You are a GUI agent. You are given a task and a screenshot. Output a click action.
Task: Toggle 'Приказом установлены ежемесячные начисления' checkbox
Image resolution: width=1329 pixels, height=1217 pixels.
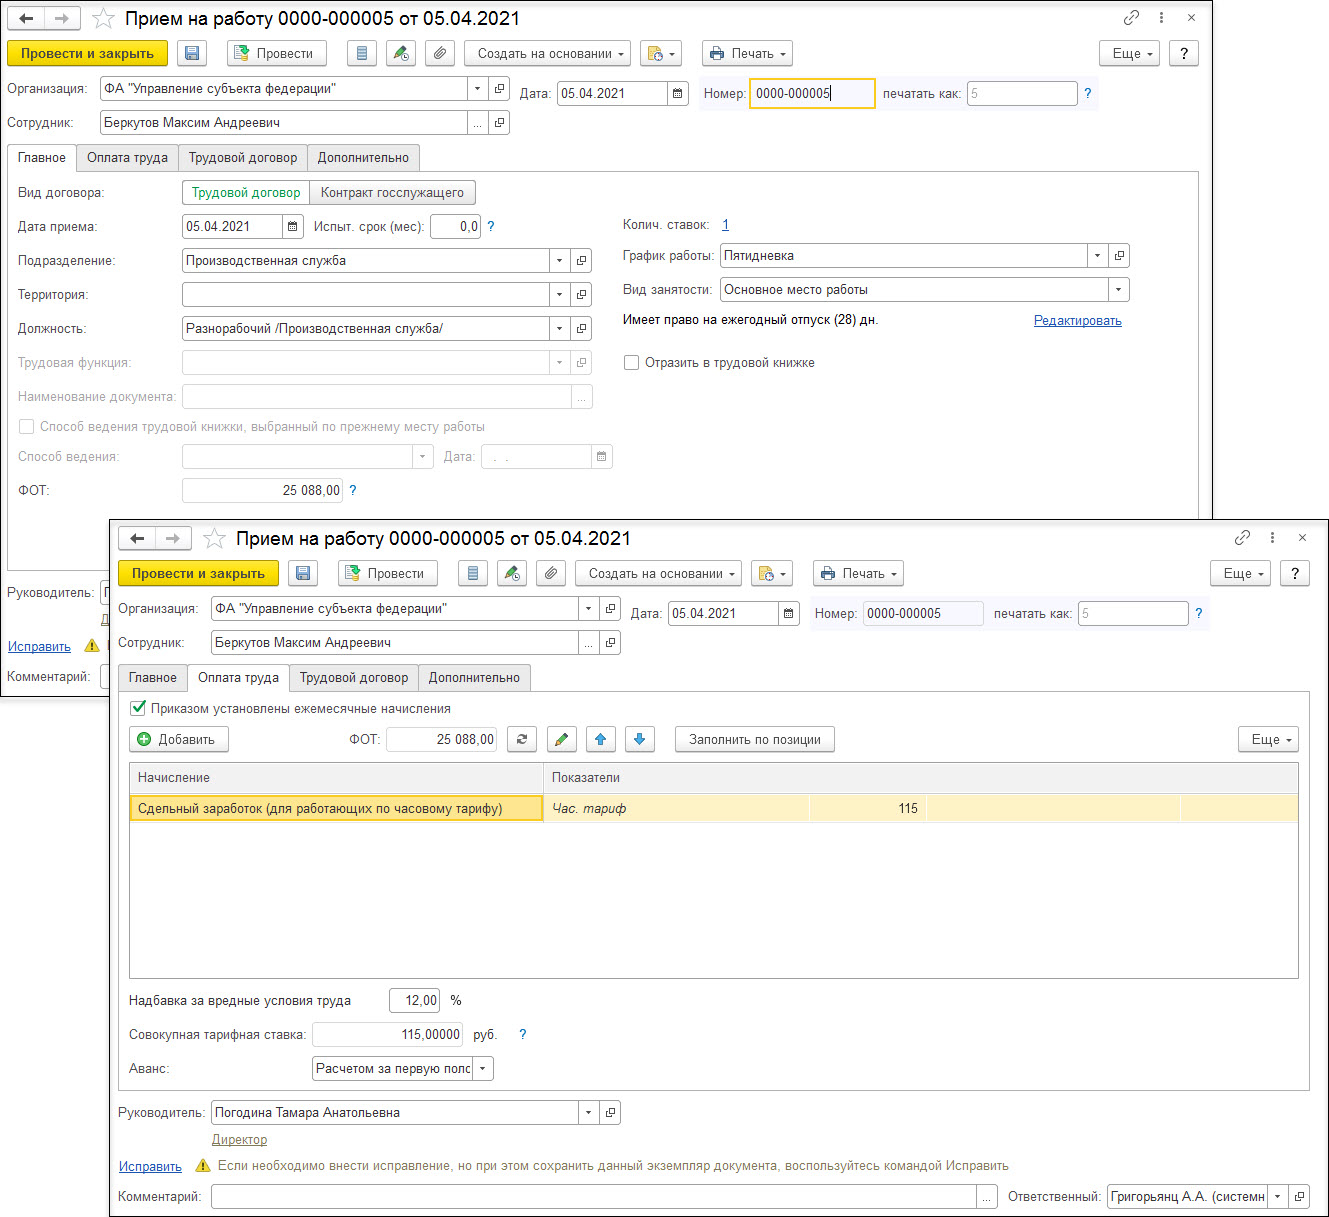pos(138,708)
